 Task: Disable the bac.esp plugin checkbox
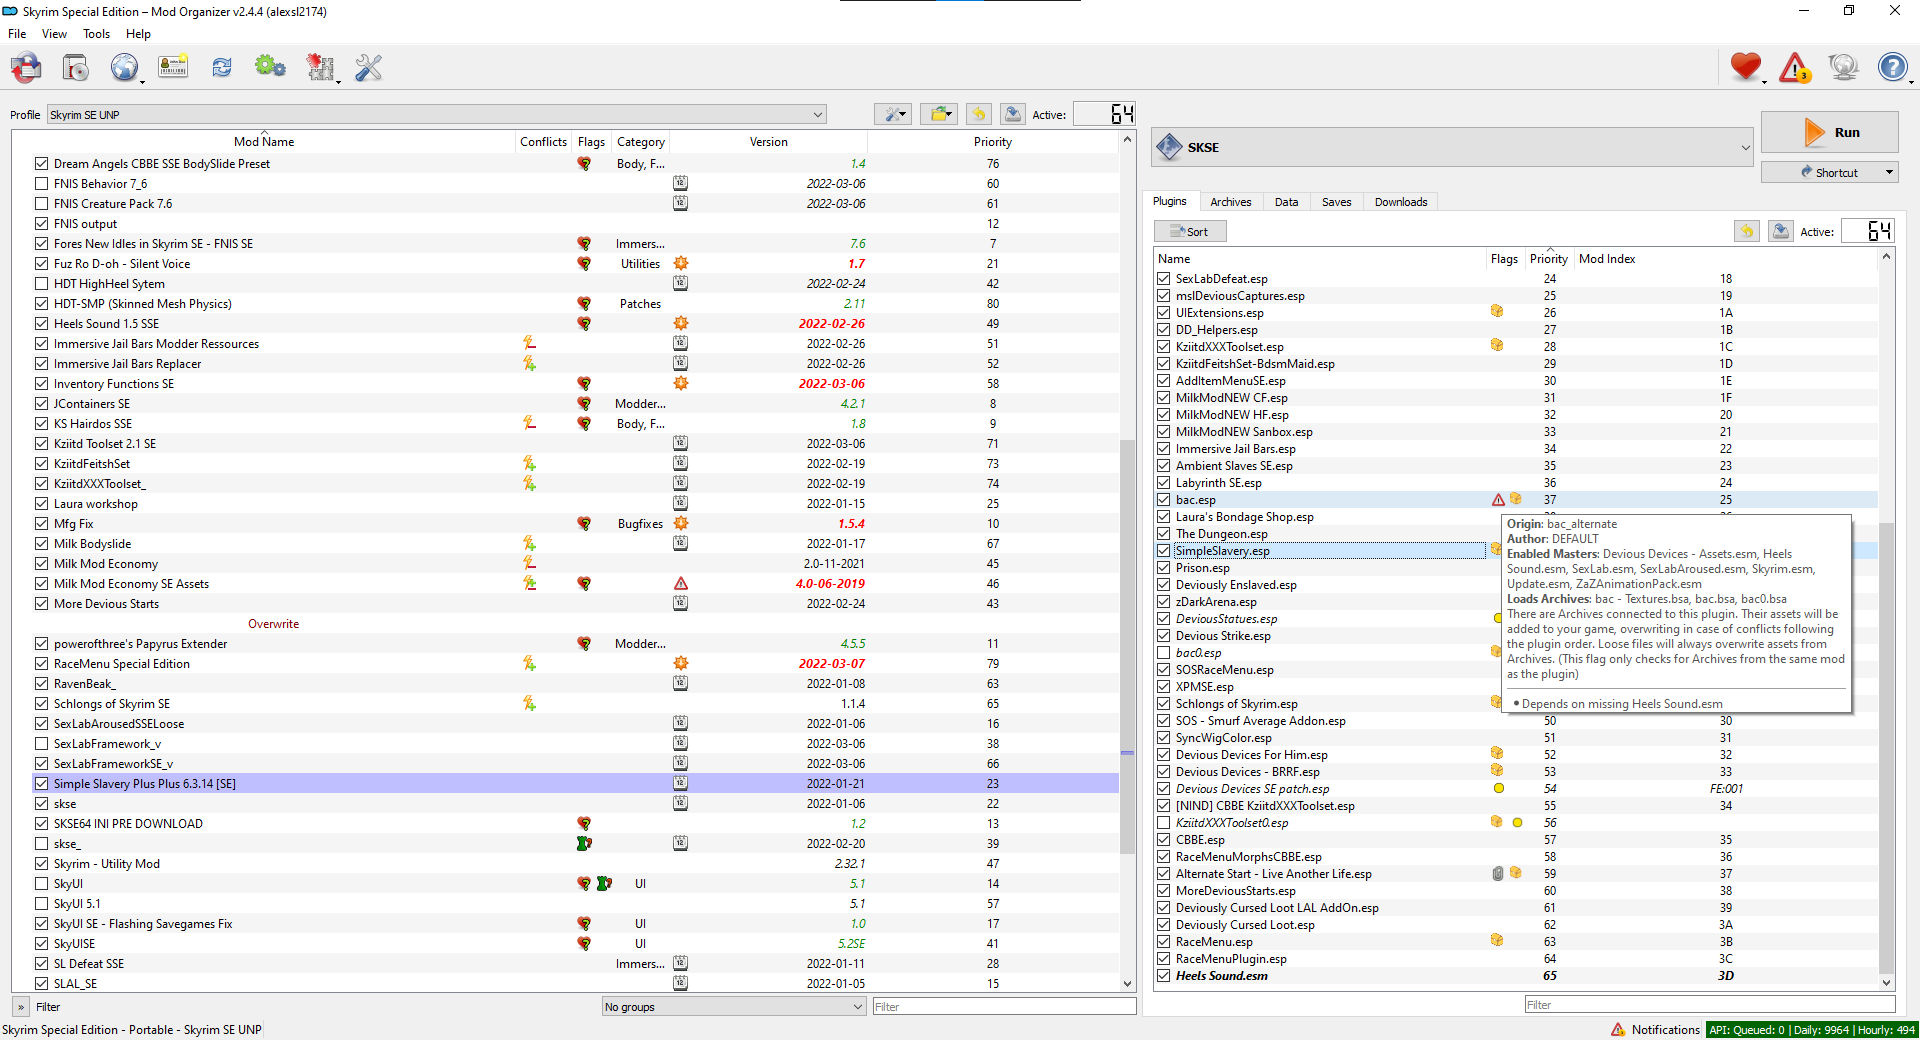[x=1163, y=500]
